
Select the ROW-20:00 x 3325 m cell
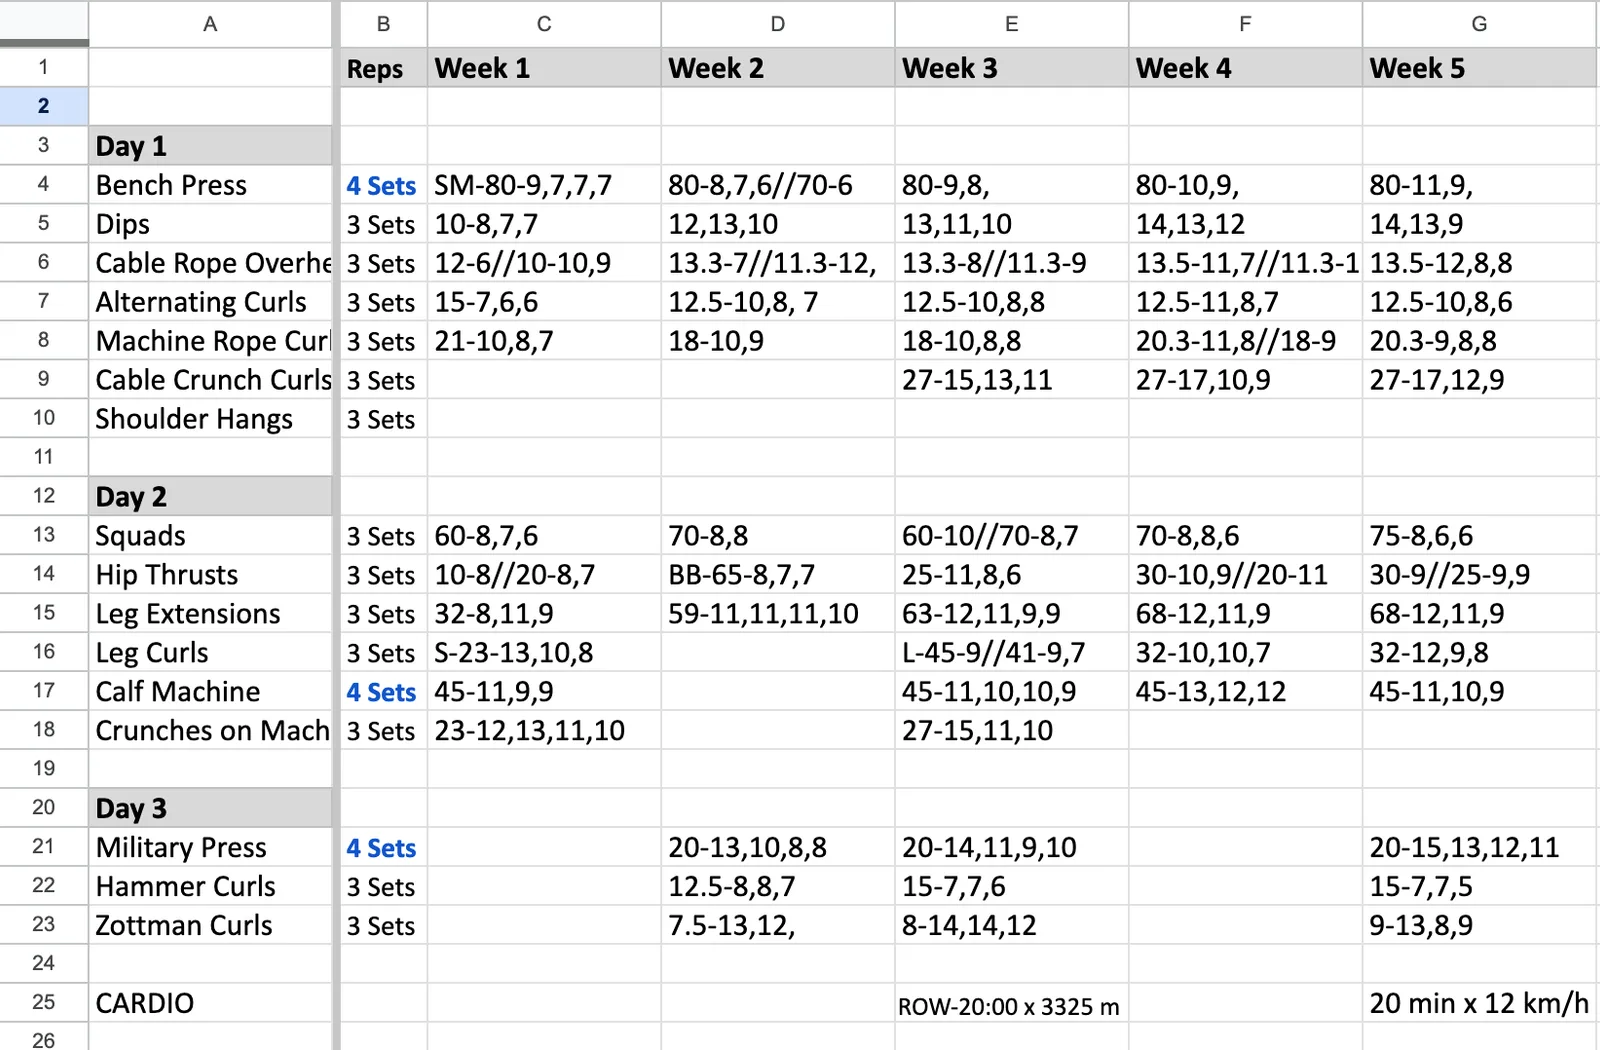click(x=1011, y=1003)
